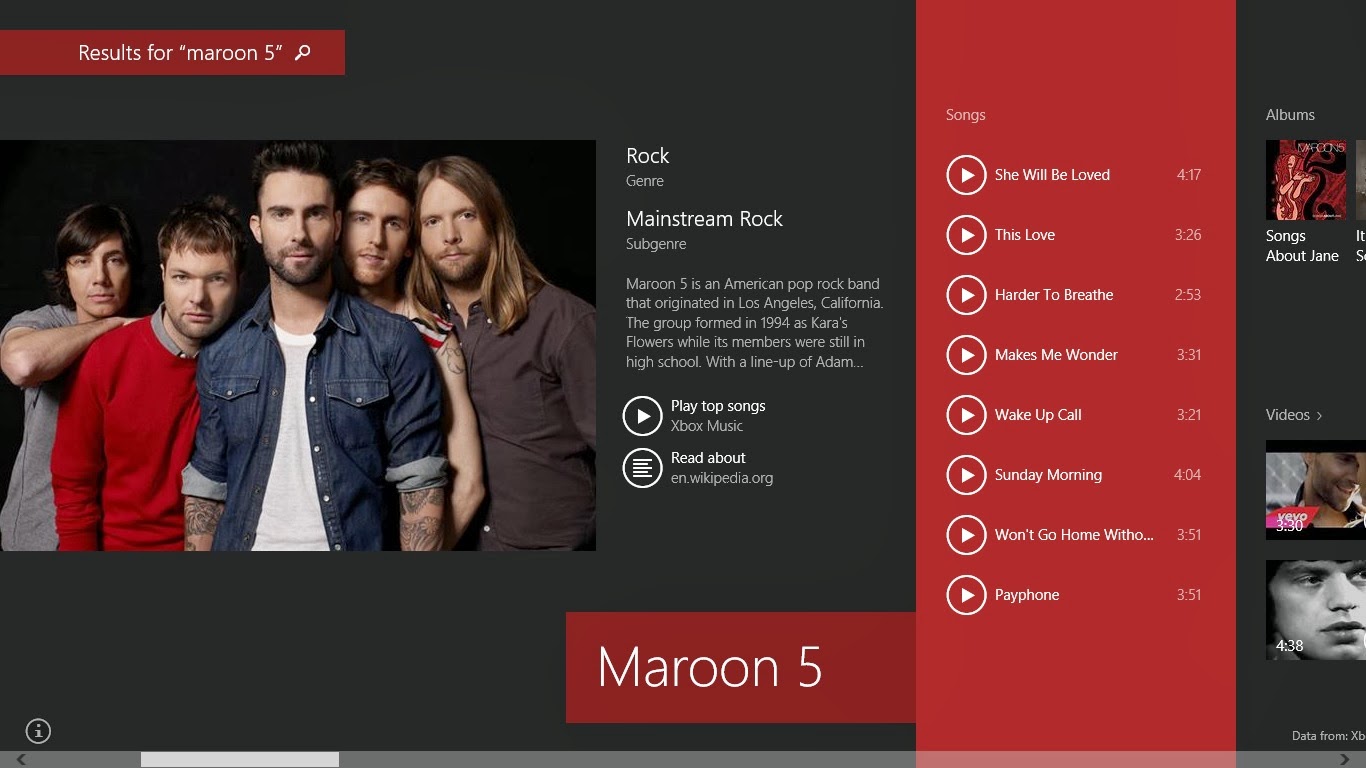Play the song She Will Be Loved
1366x768 pixels.
coord(966,175)
